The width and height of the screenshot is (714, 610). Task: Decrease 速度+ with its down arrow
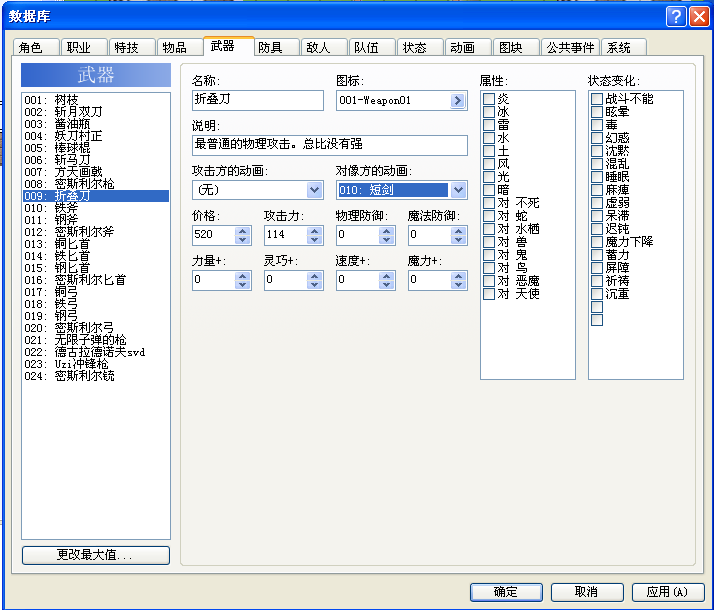pyautogui.click(x=387, y=285)
